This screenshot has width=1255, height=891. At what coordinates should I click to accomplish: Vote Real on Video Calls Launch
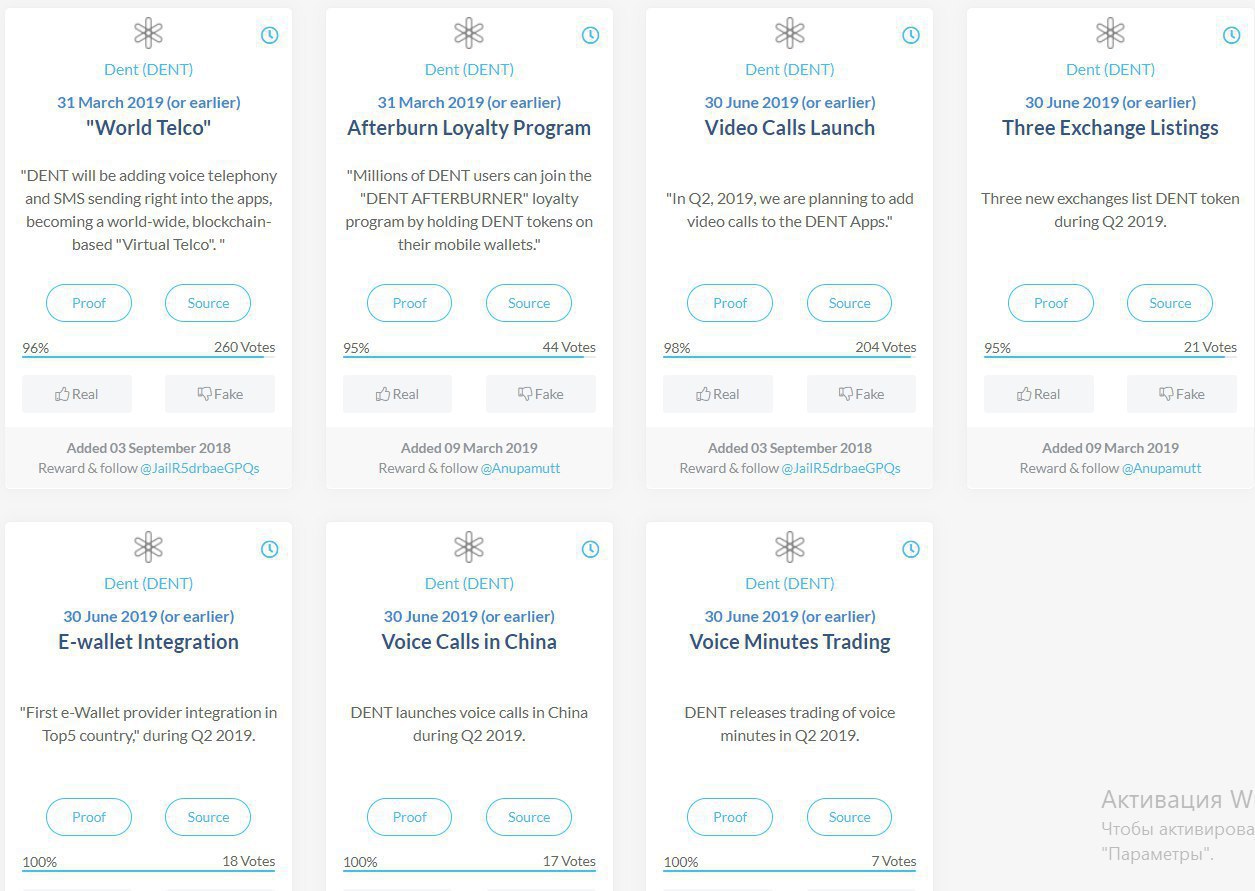pos(718,394)
